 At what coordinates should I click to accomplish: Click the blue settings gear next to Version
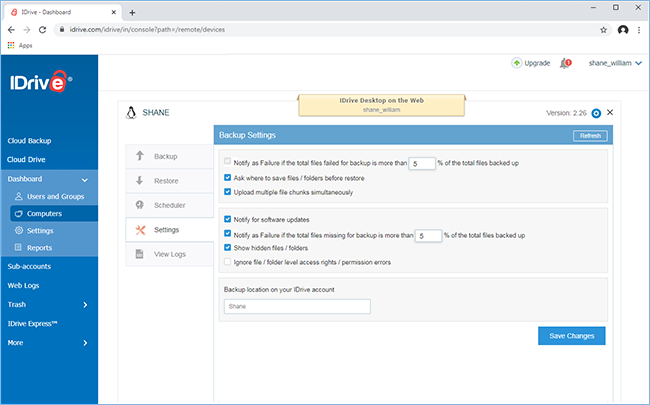(596, 113)
